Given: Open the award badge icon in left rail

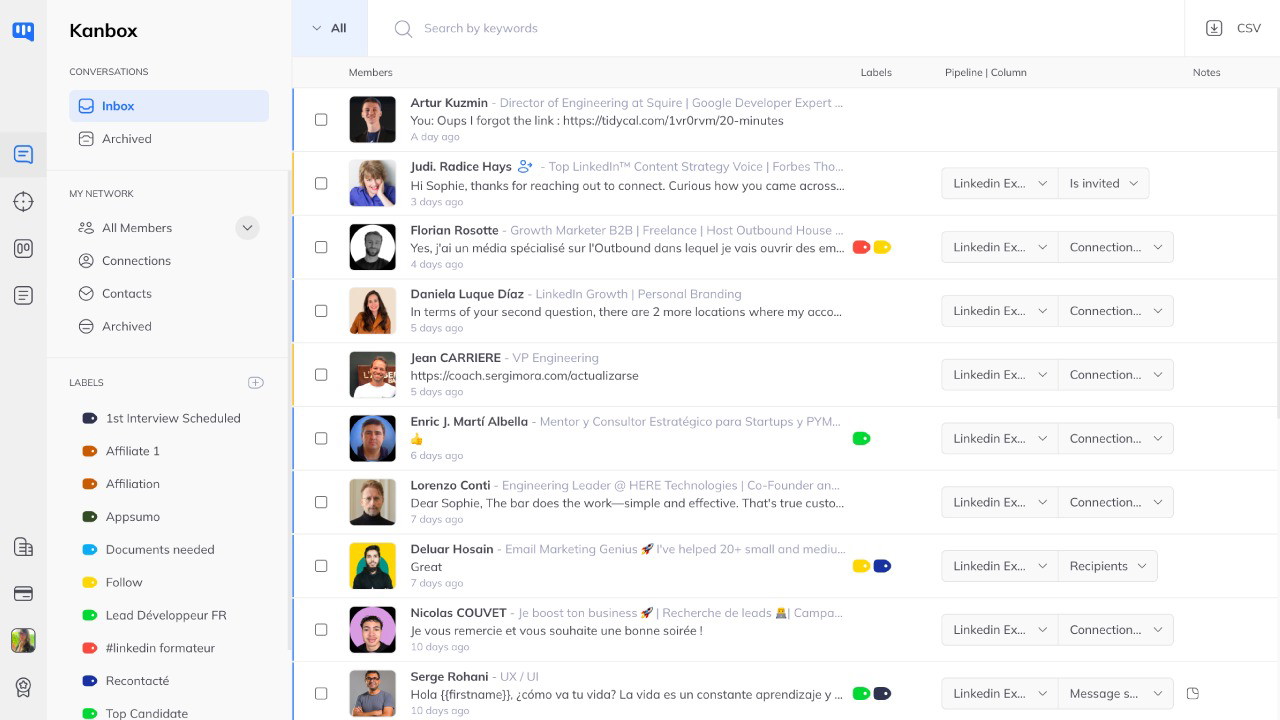Looking at the screenshot, I should [23, 687].
